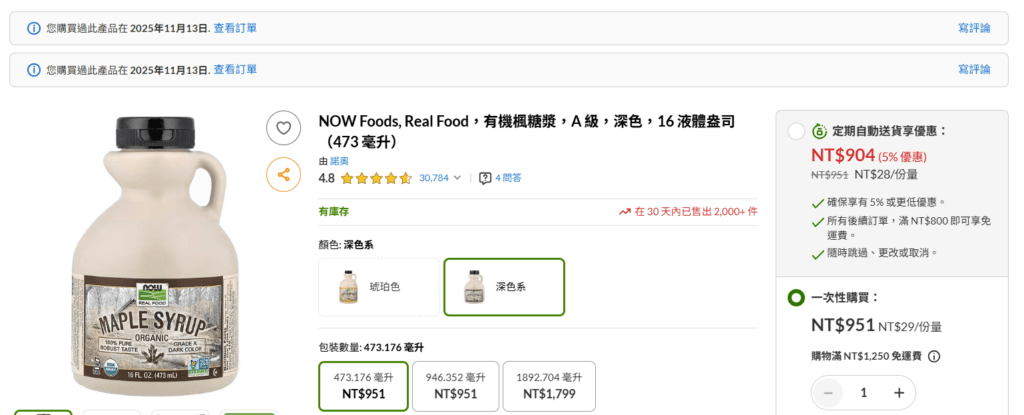
Task: Click 寫評論 link in second notice
Action: pyautogui.click(x=974, y=70)
